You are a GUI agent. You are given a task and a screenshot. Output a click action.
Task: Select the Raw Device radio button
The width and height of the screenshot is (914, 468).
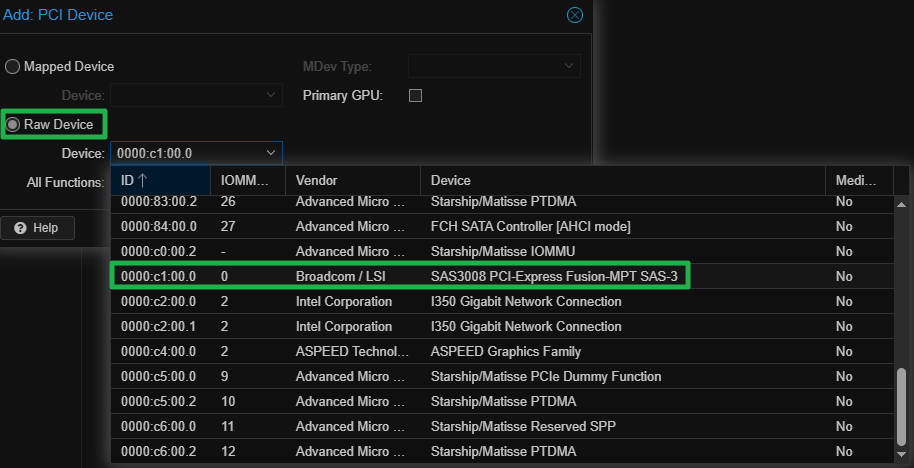pos(13,125)
